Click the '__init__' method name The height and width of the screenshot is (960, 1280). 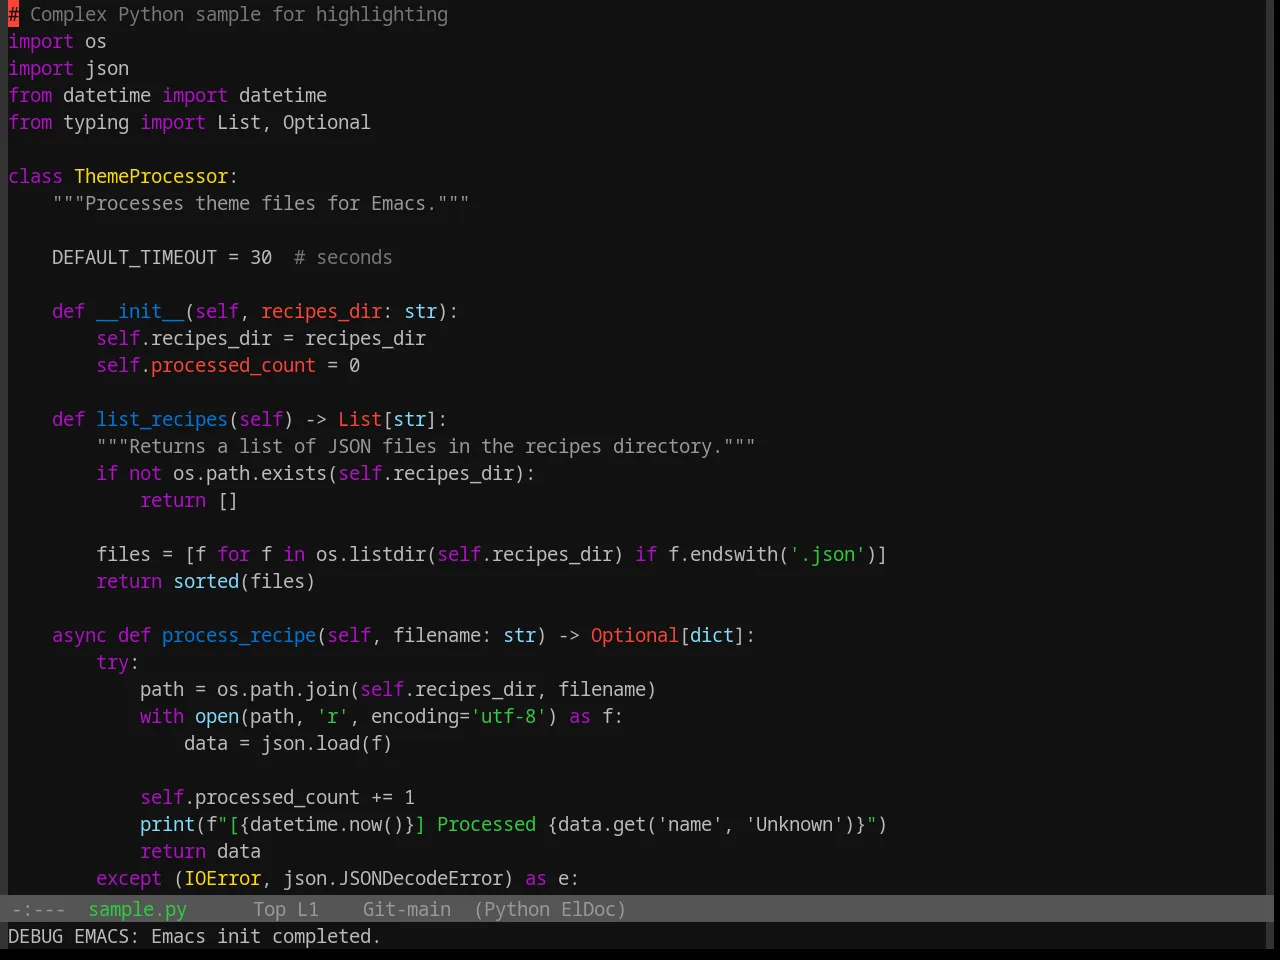pyautogui.click(x=140, y=311)
